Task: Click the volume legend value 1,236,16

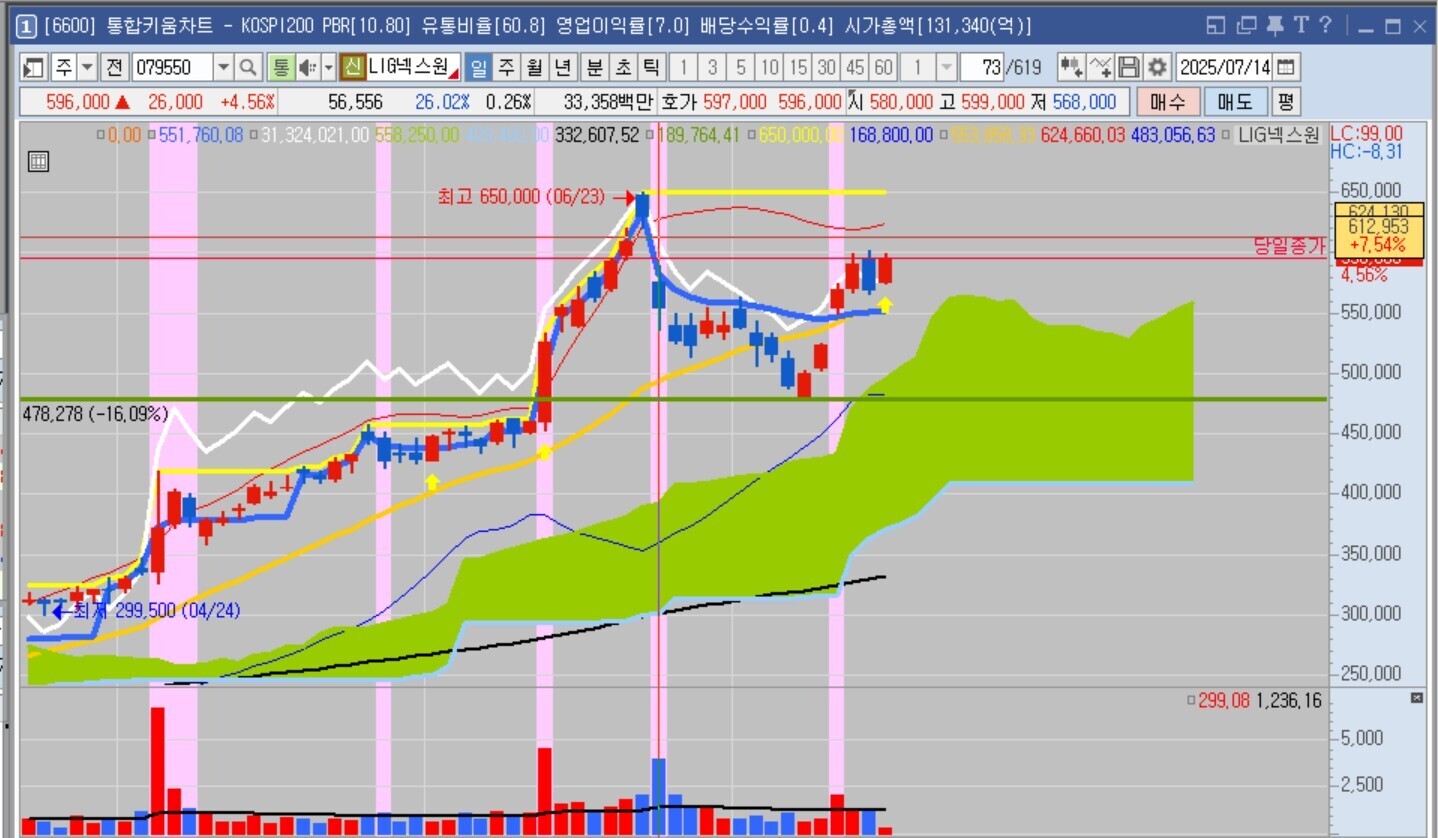Action: [1288, 701]
